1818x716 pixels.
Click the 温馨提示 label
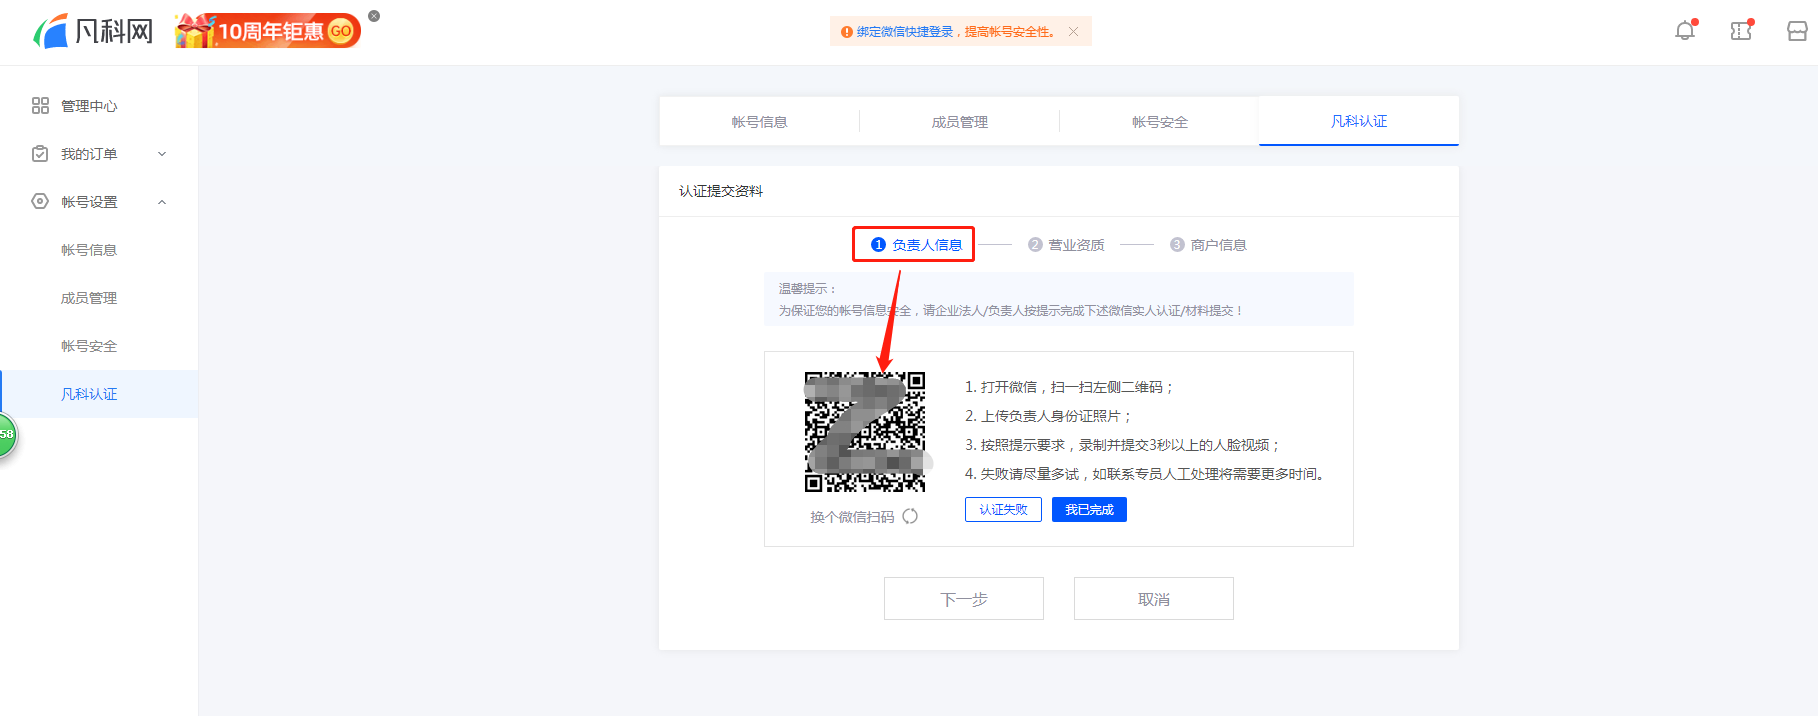[x=807, y=289]
